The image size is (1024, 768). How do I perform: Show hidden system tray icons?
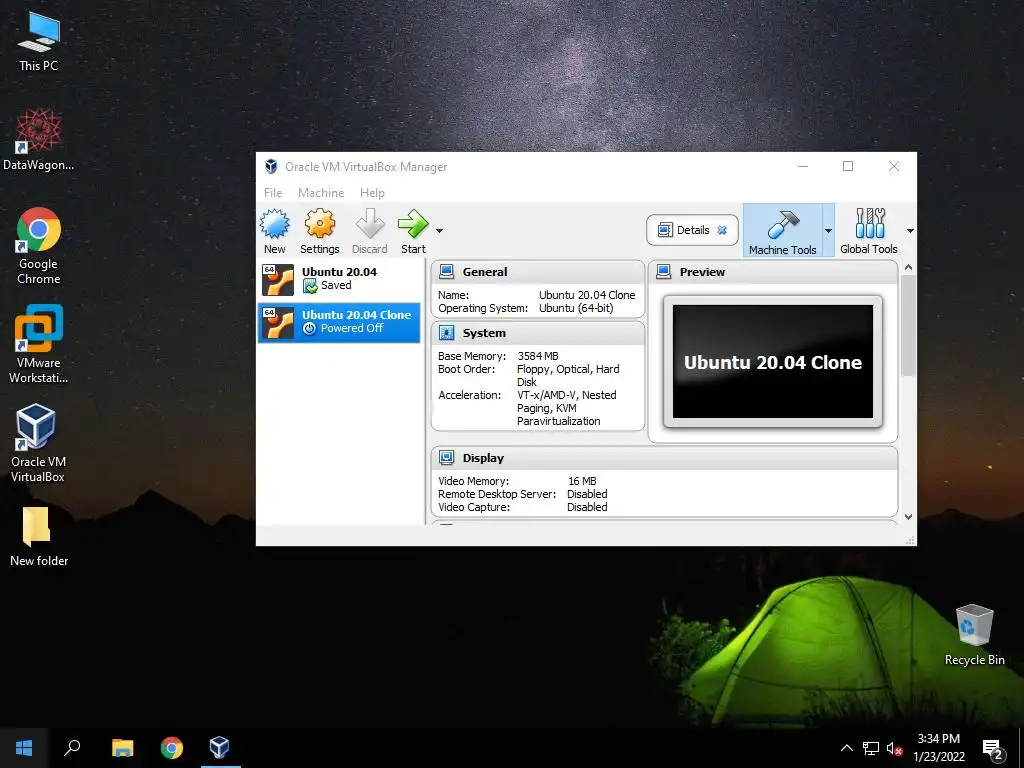[846, 748]
